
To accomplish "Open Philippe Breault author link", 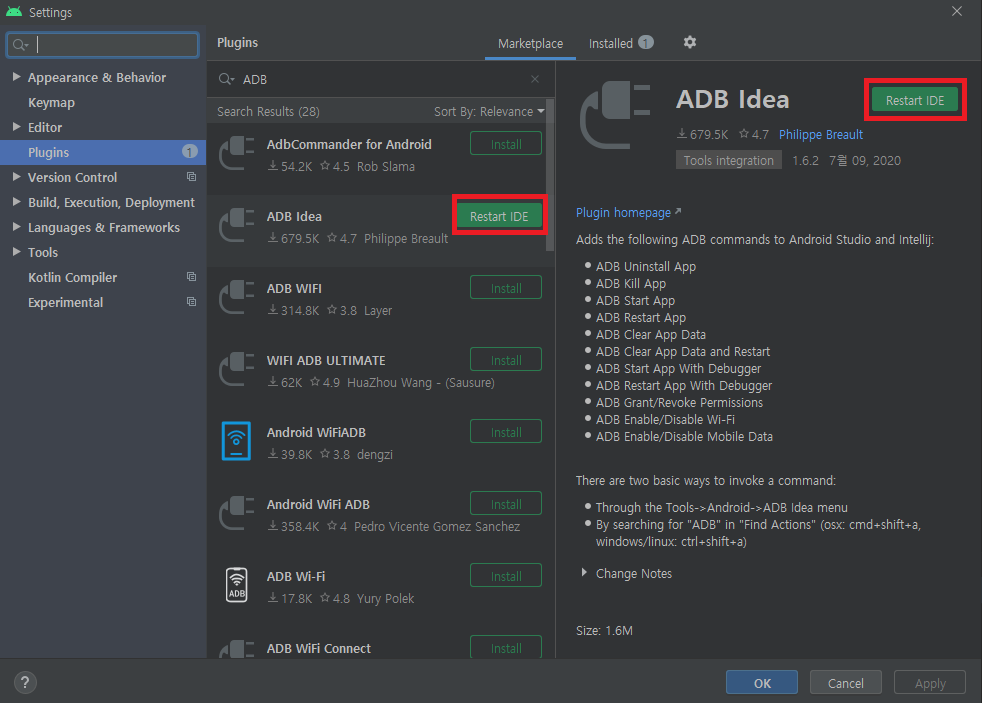I will click(x=820, y=135).
